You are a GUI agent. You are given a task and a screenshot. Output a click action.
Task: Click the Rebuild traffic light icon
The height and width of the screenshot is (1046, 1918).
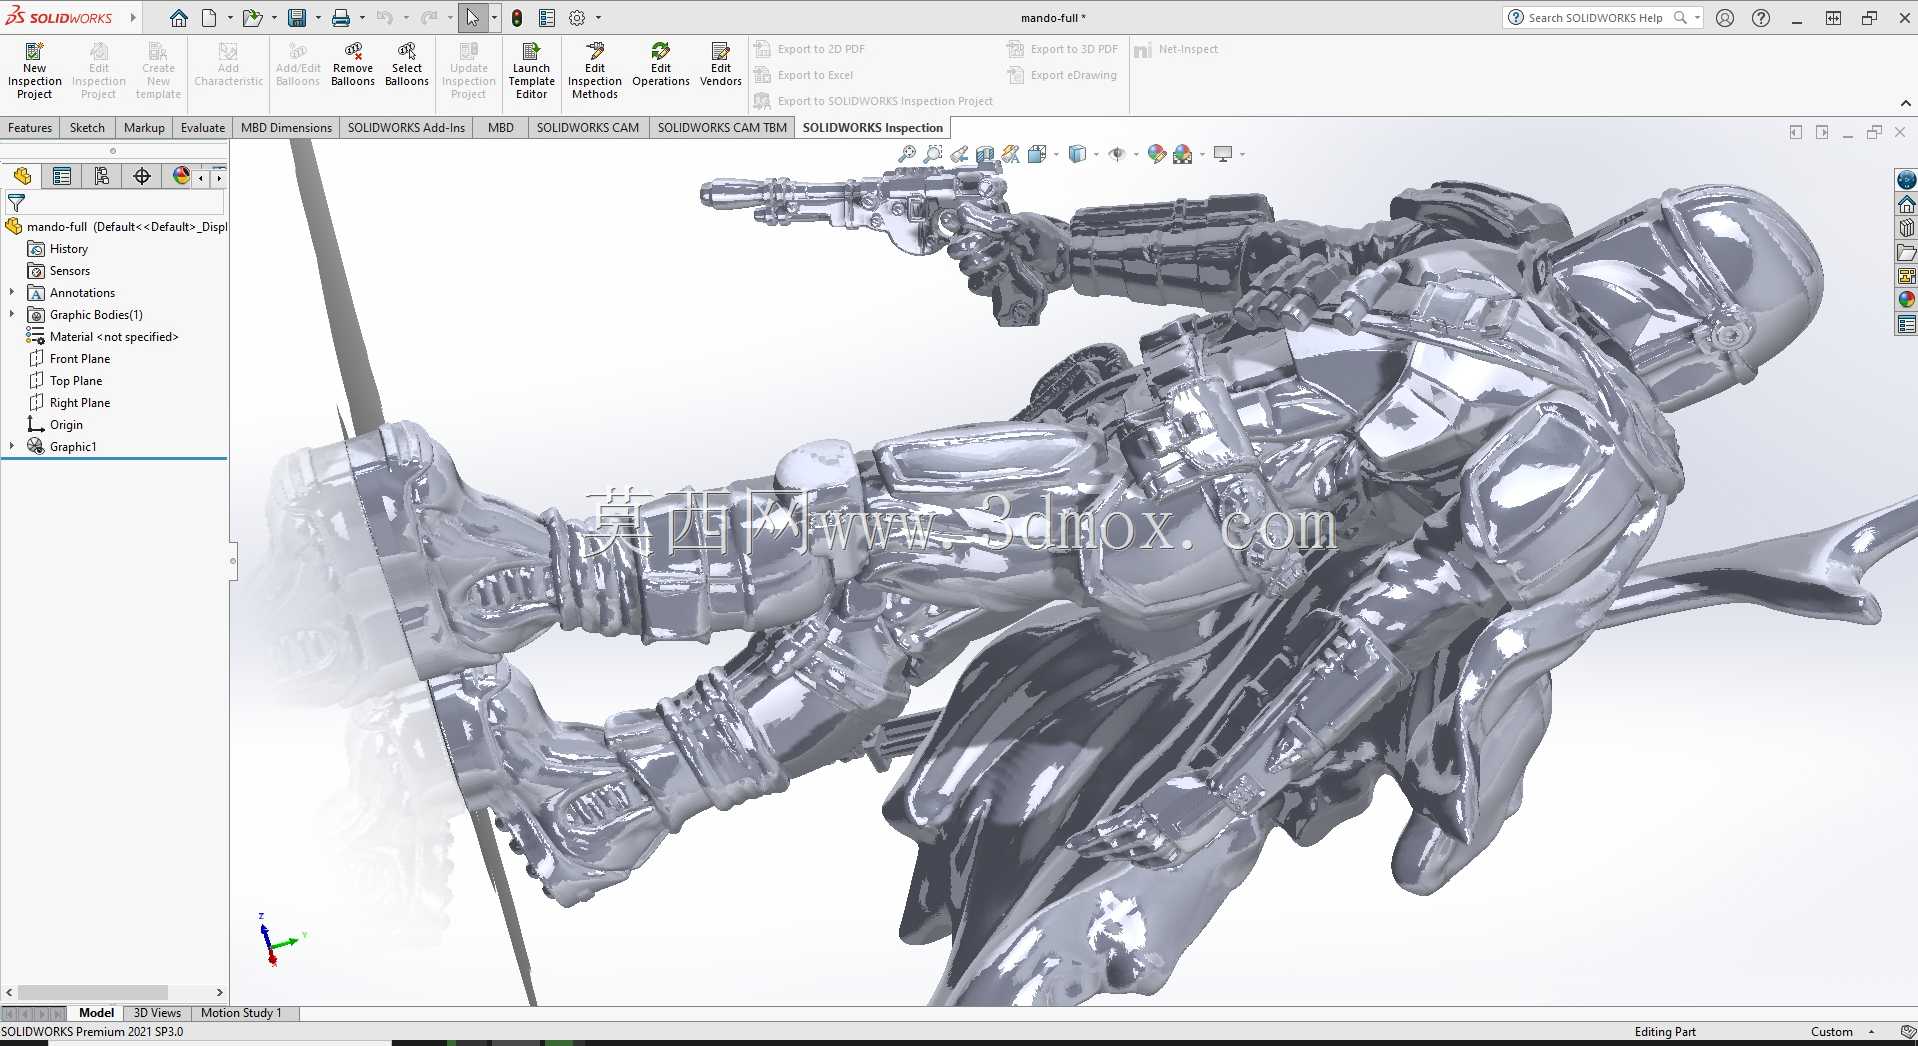(x=517, y=18)
